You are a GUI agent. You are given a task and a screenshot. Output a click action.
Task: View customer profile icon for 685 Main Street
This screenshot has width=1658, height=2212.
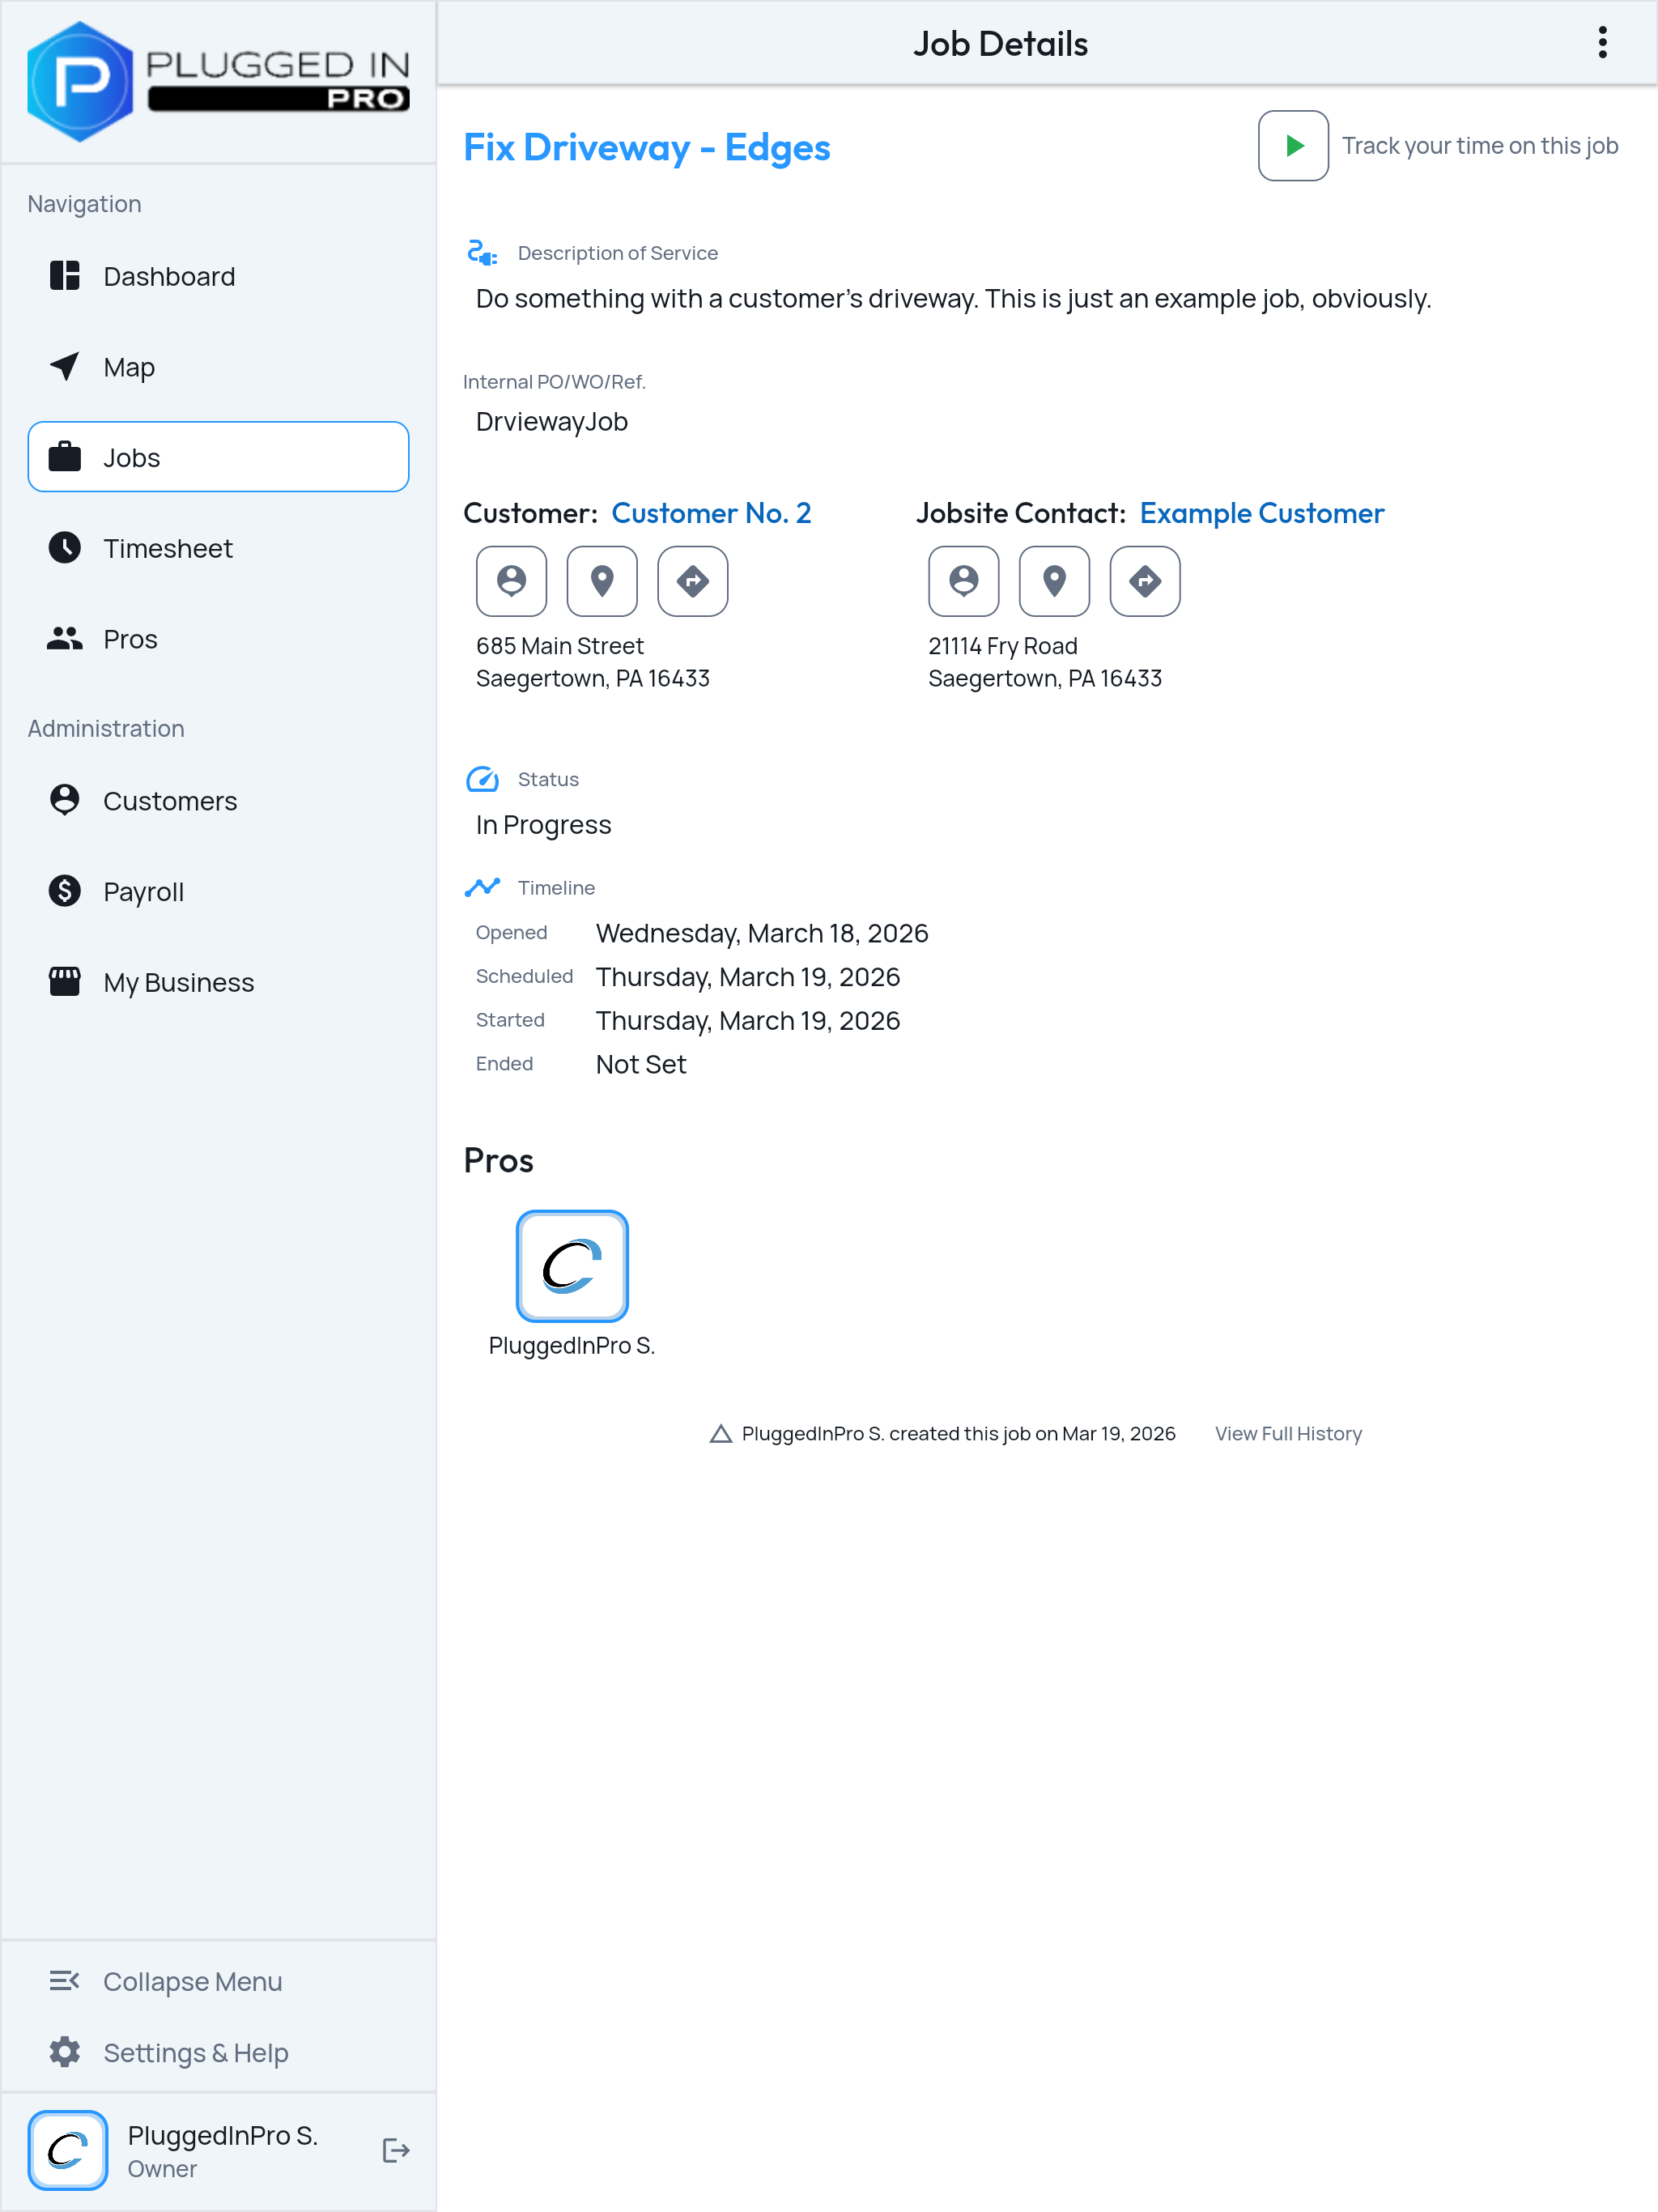point(511,581)
